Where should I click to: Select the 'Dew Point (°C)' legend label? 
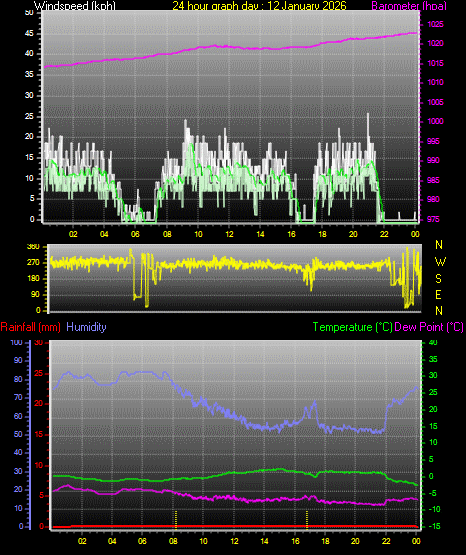coord(429,327)
